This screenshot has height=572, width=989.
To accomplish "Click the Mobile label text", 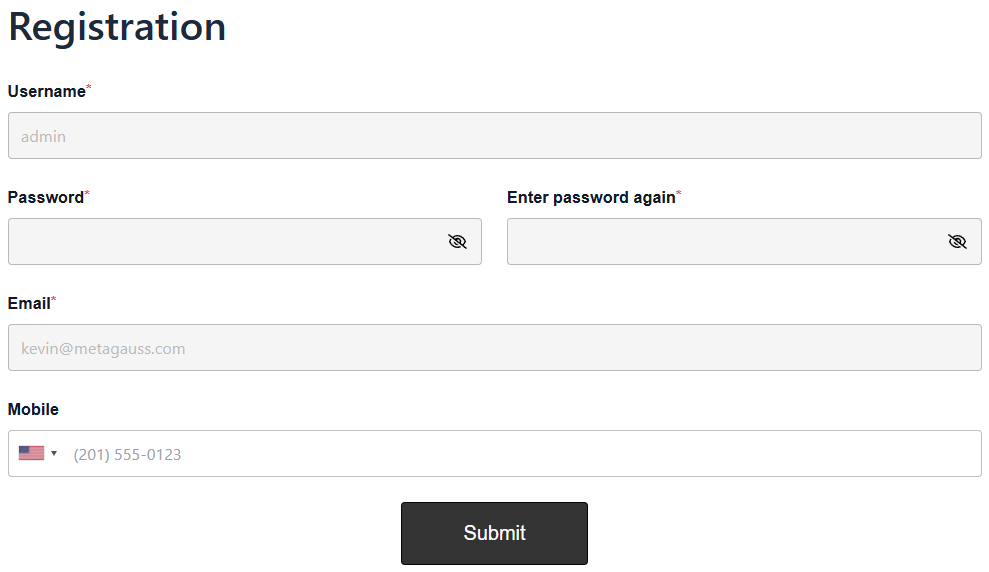I will (x=33, y=410).
